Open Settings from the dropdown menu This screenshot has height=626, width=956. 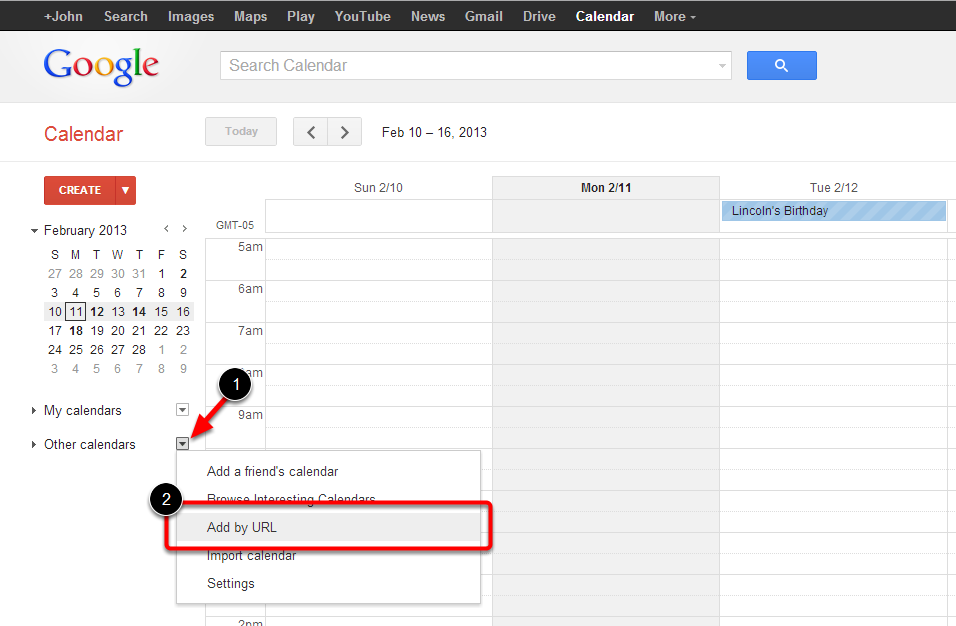329,583
